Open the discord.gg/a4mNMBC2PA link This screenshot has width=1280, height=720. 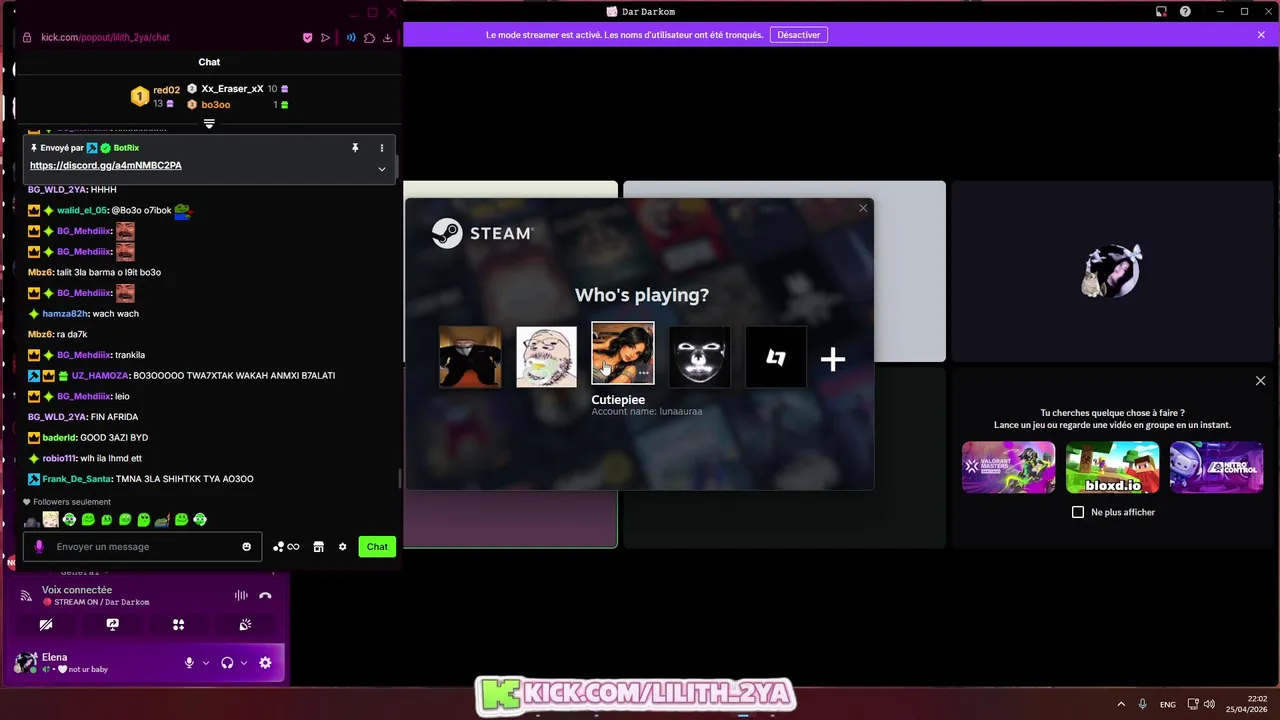[x=106, y=165]
